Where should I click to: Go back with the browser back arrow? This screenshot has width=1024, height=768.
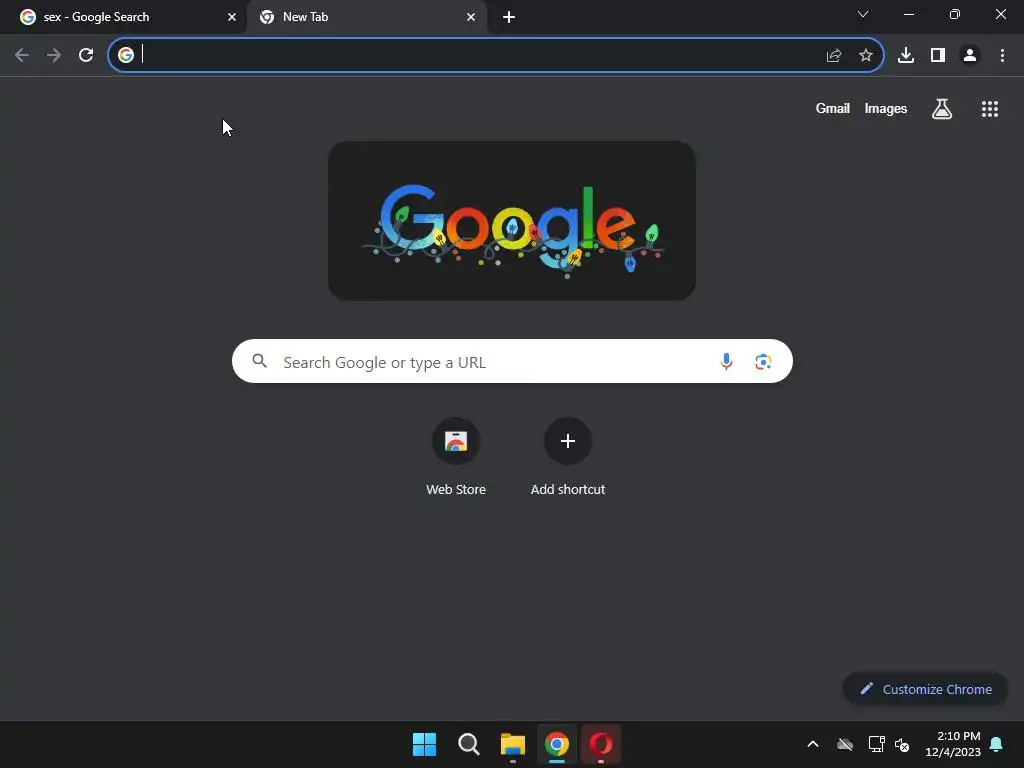tap(22, 56)
